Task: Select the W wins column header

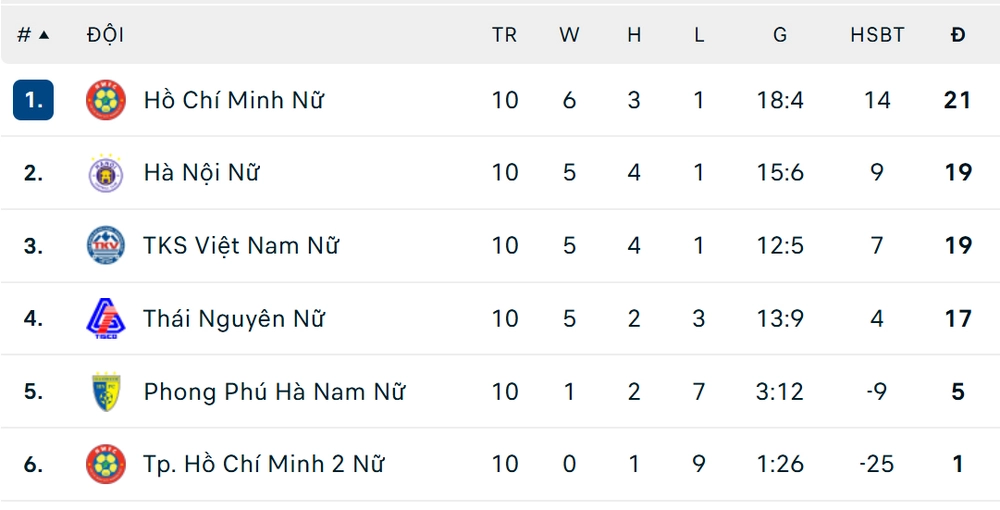Action: 569,35
